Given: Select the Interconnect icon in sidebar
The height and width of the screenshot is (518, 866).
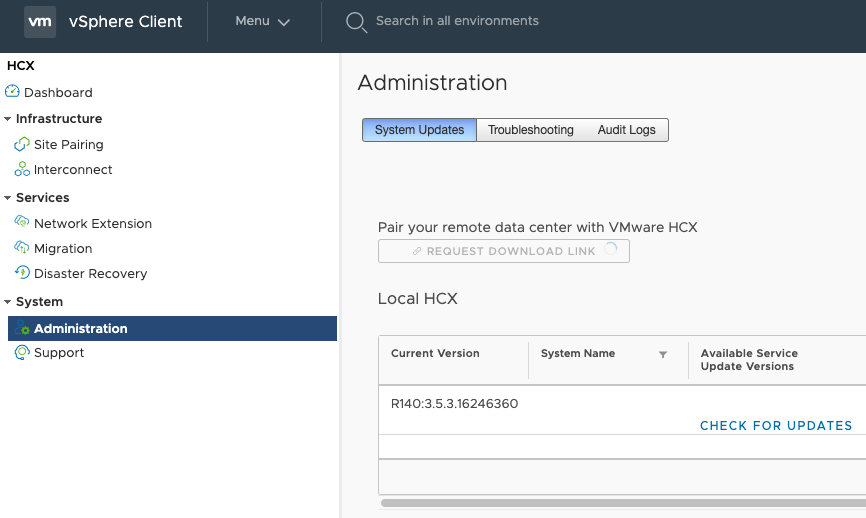Looking at the screenshot, I should click(22, 169).
